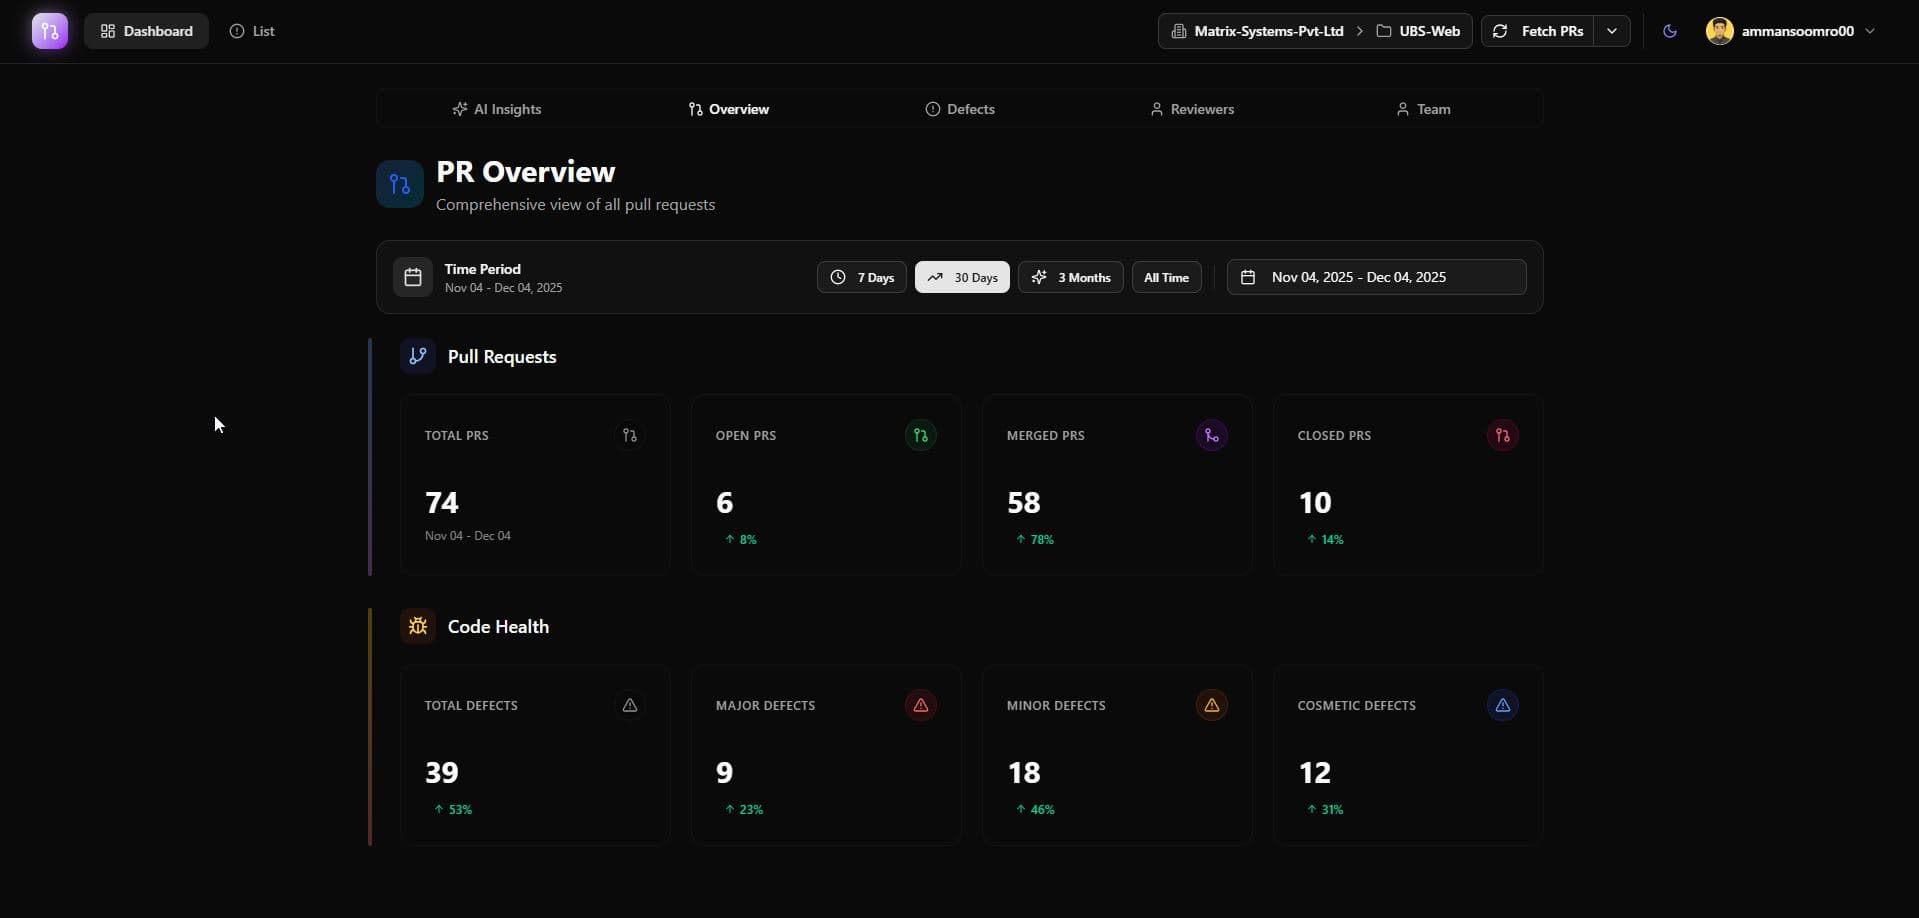The image size is (1919, 918).
Task: Switch to the Defects tab
Action: pyautogui.click(x=960, y=109)
